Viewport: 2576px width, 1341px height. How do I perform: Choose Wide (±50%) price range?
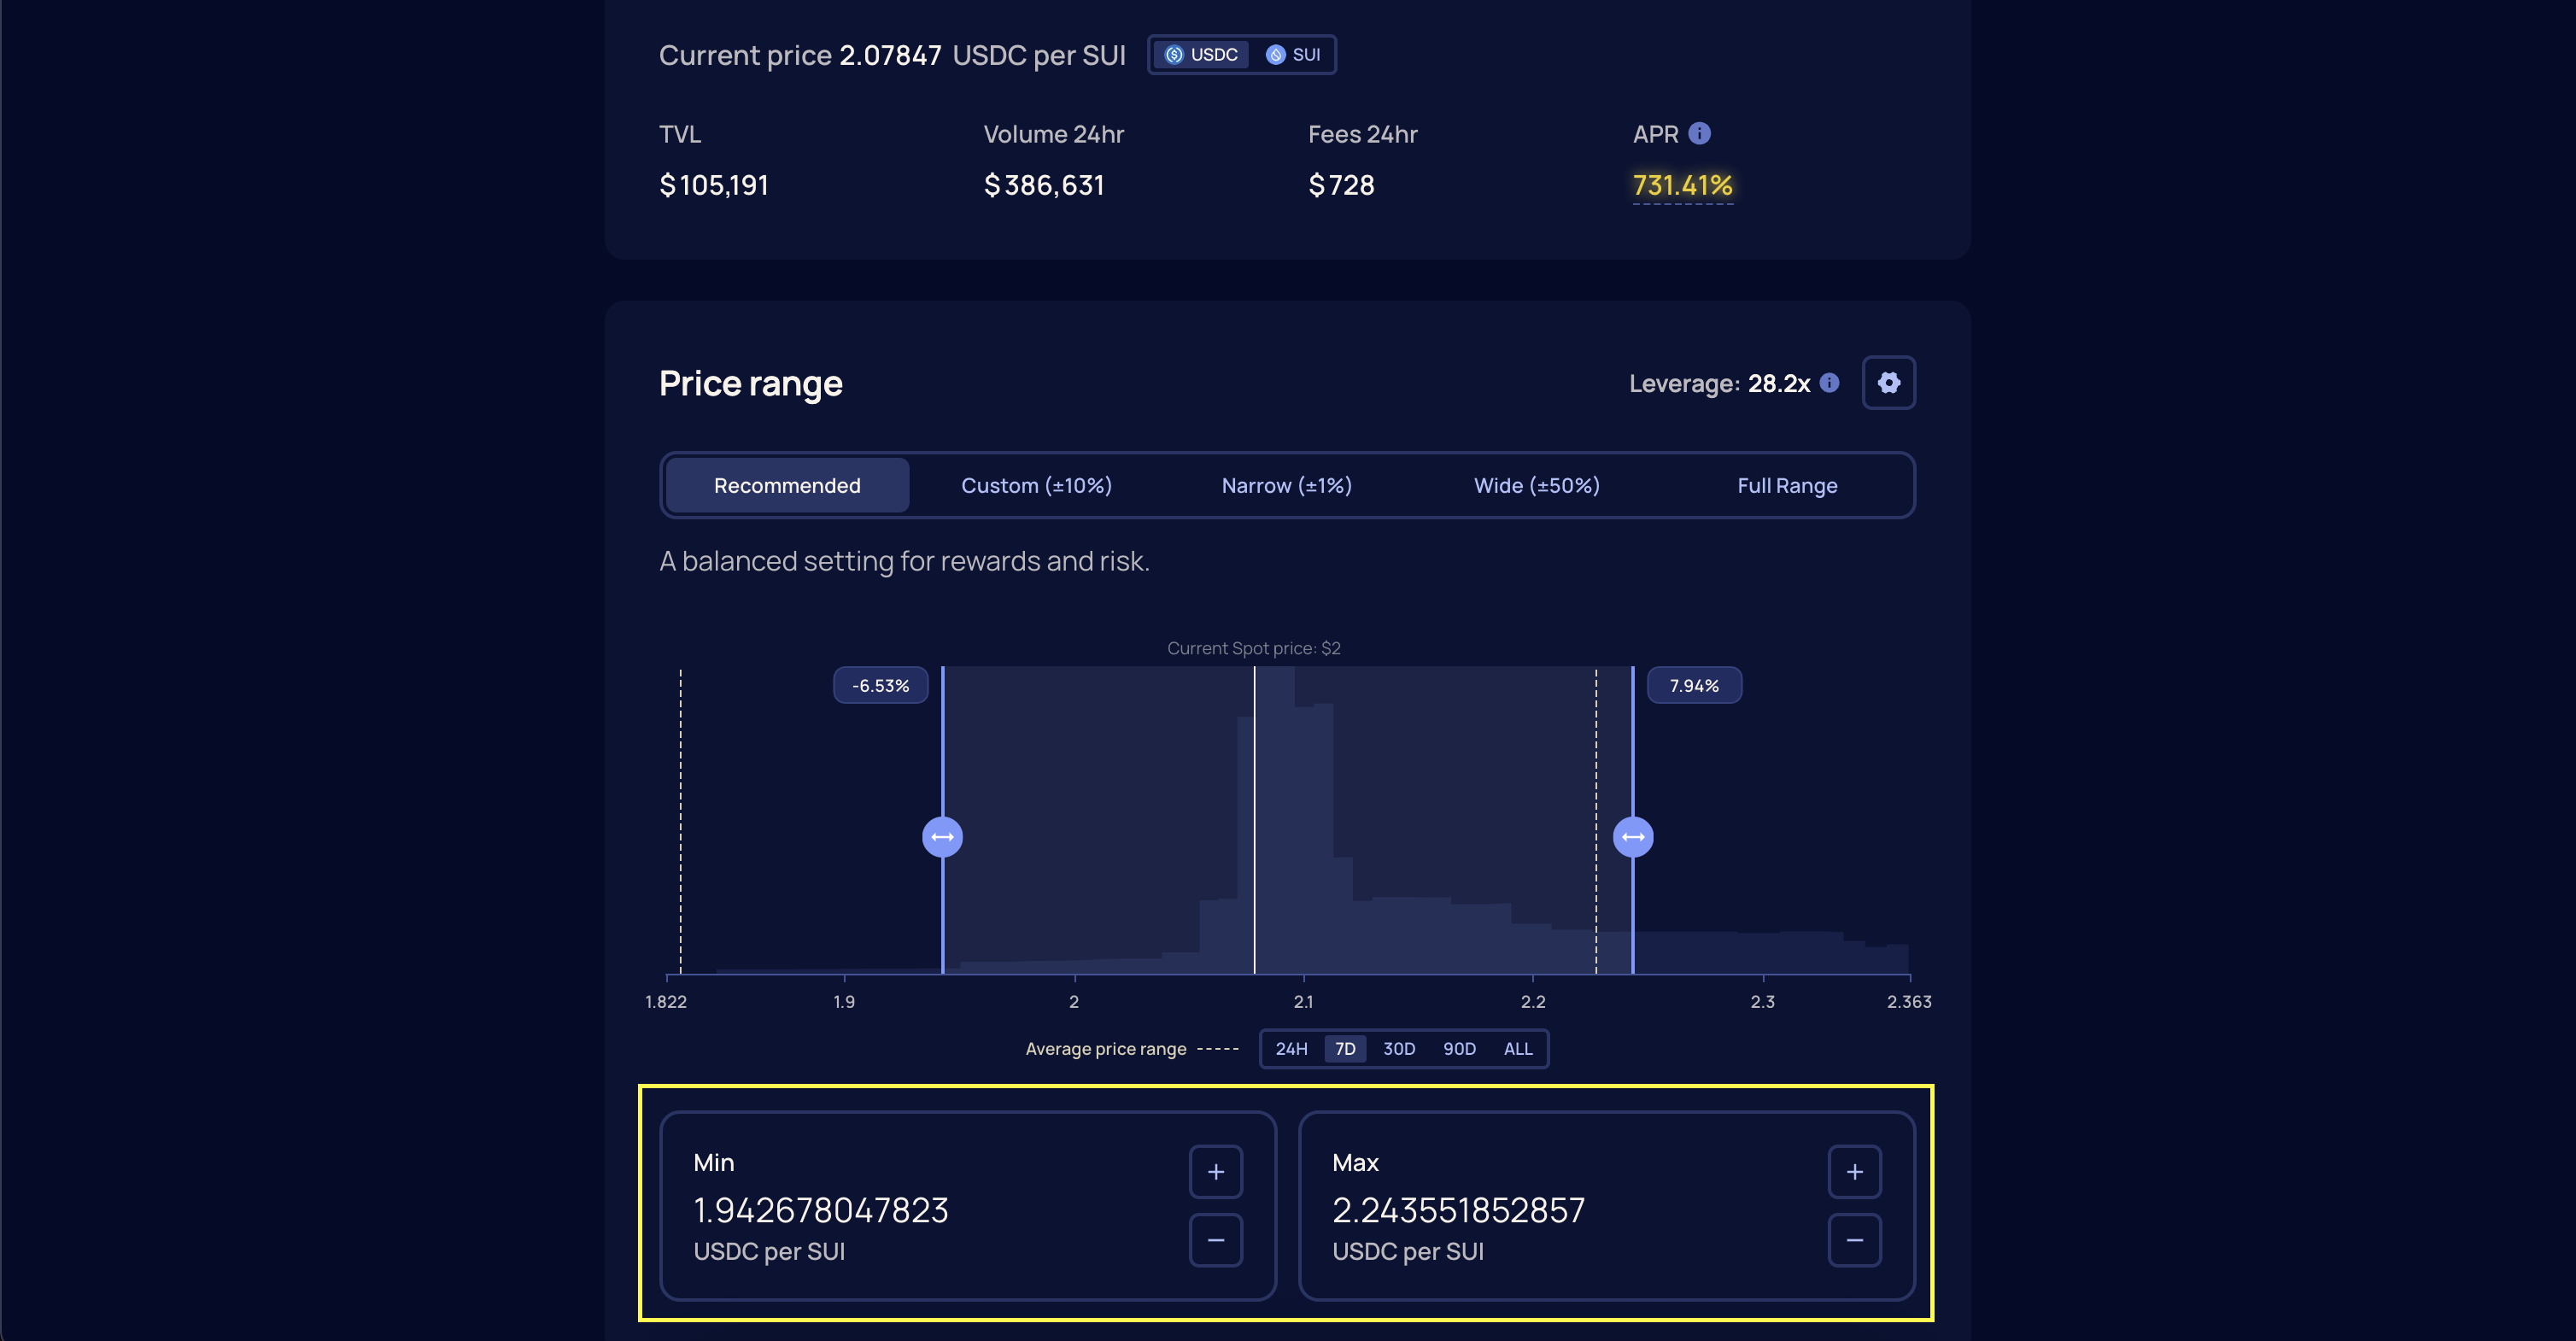1536,485
